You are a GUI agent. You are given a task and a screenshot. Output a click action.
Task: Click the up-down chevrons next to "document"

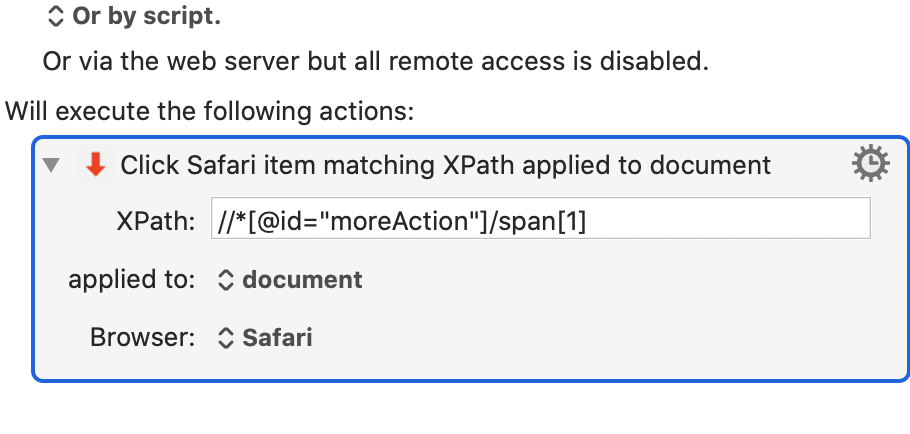click(x=225, y=280)
